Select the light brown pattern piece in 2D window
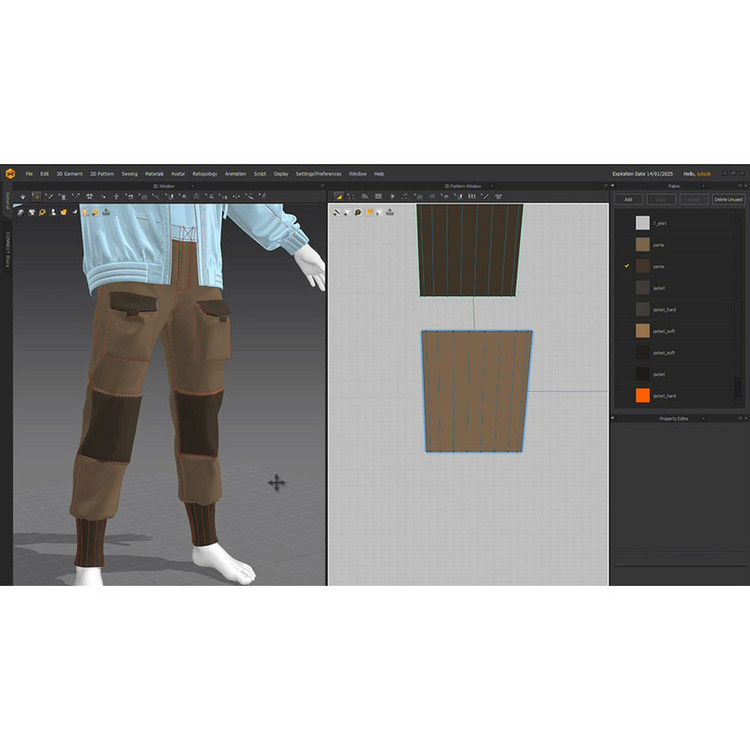The width and height of the screenshot is (750, 750). [x=476, y=390]
